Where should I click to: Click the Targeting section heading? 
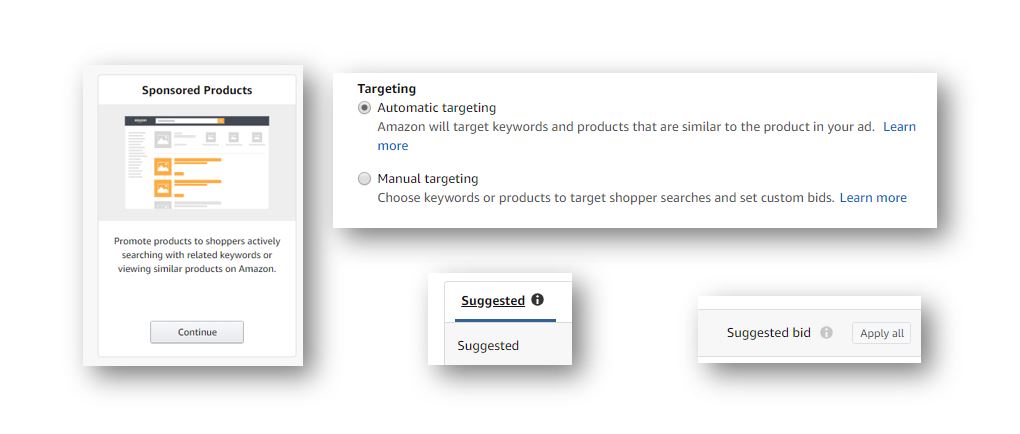[x=386, y=89]
